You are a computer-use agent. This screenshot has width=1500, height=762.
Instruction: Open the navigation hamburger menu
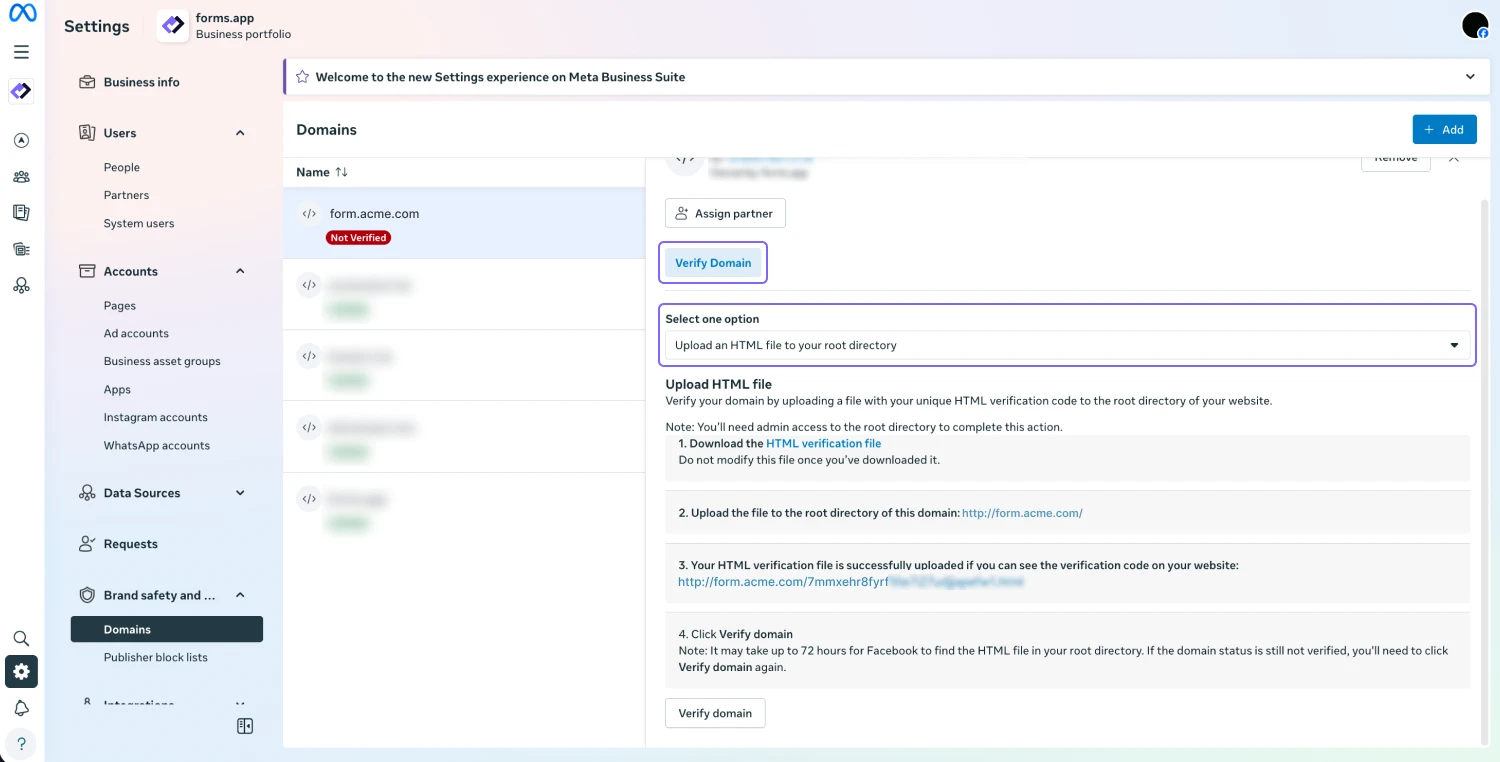coord(22,51)
